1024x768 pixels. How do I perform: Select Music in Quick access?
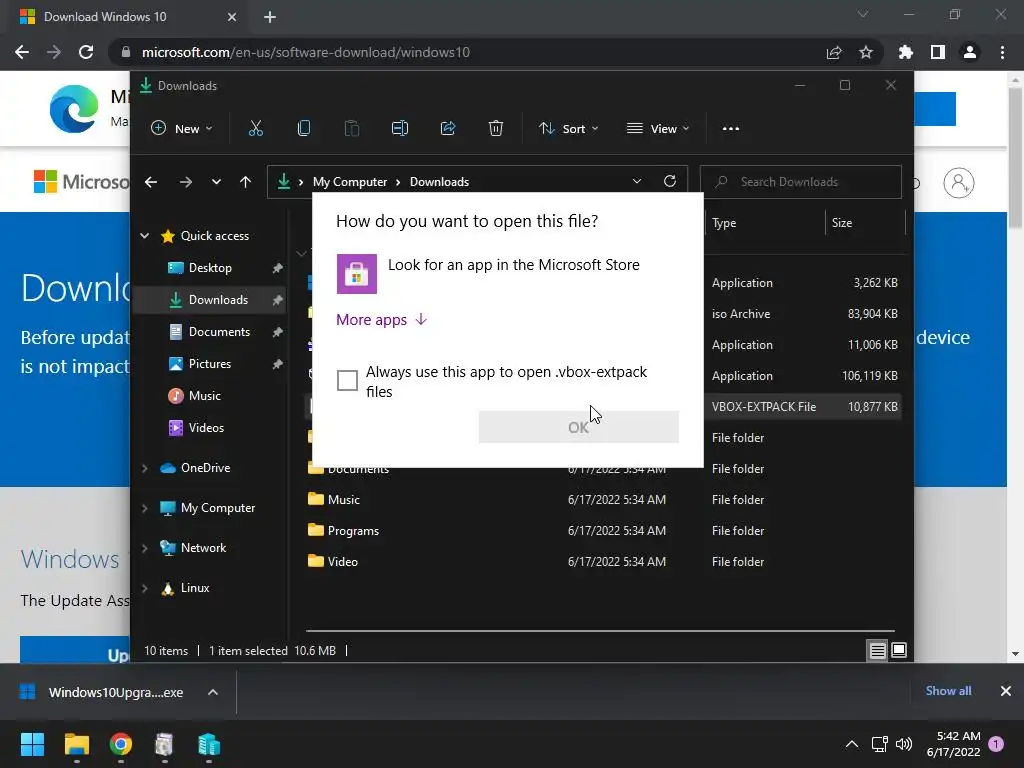point(210,396)
